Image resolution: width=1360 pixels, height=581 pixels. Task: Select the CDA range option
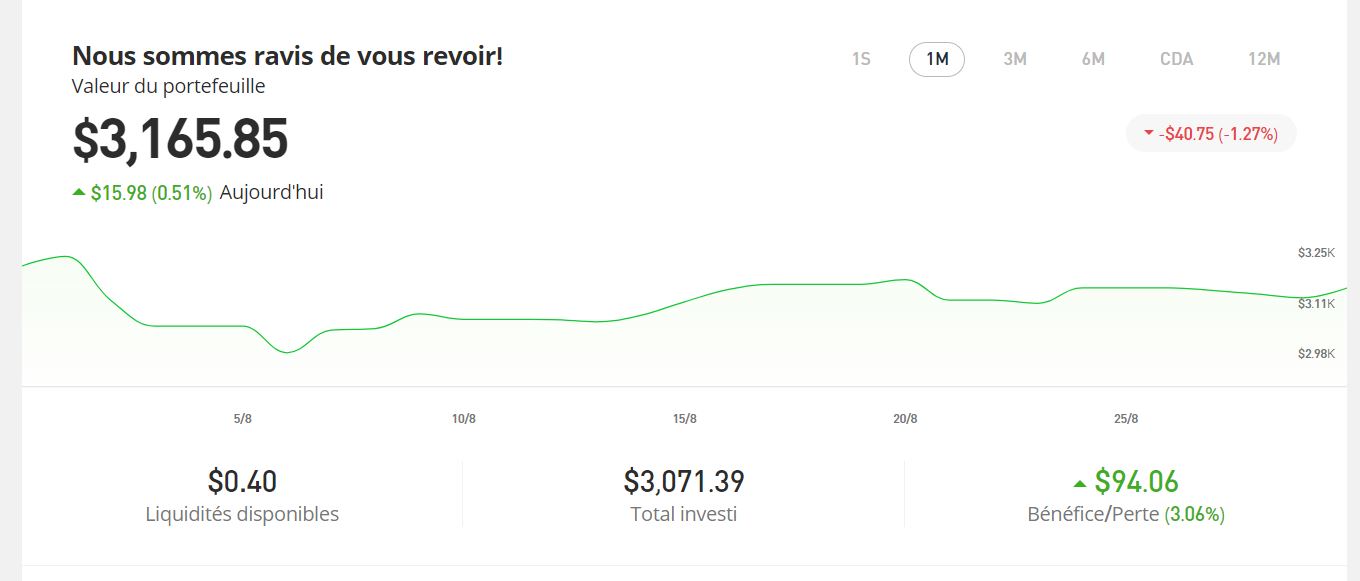(1177, 59)
